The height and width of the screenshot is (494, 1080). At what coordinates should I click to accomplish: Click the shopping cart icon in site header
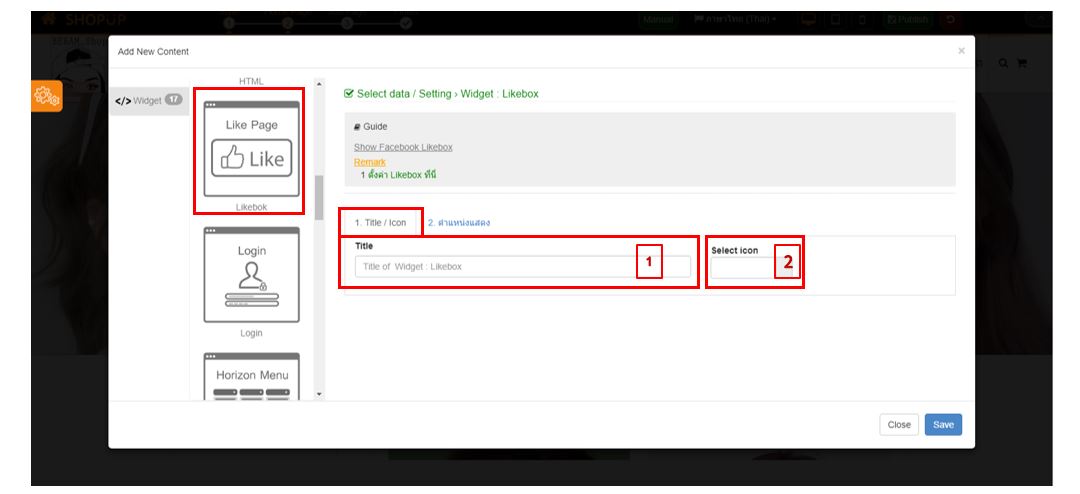(1021, 63)
